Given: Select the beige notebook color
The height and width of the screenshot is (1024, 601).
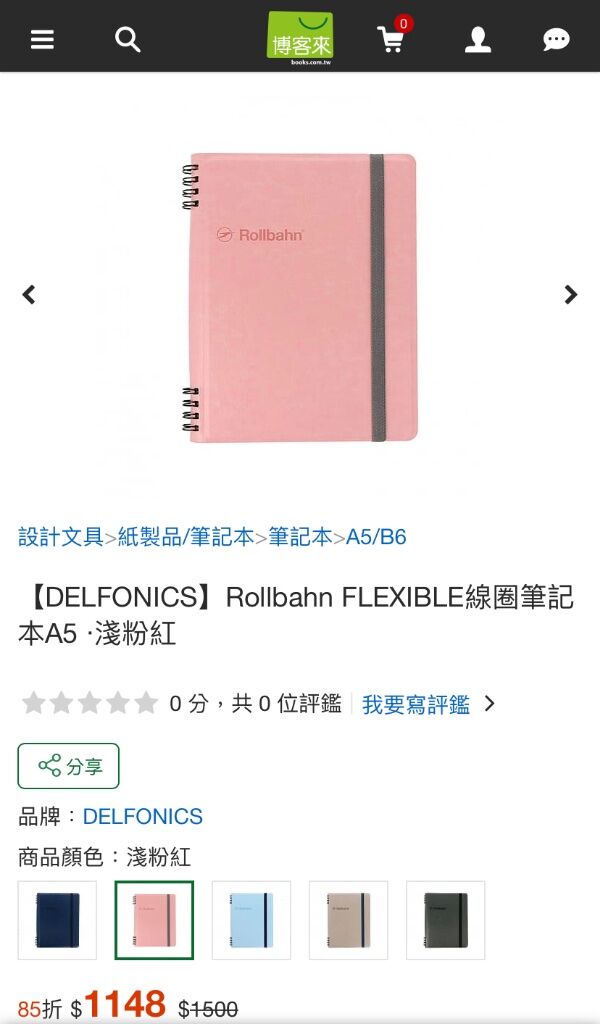Looking at the screenshot, I should click(x=348, y=920).
